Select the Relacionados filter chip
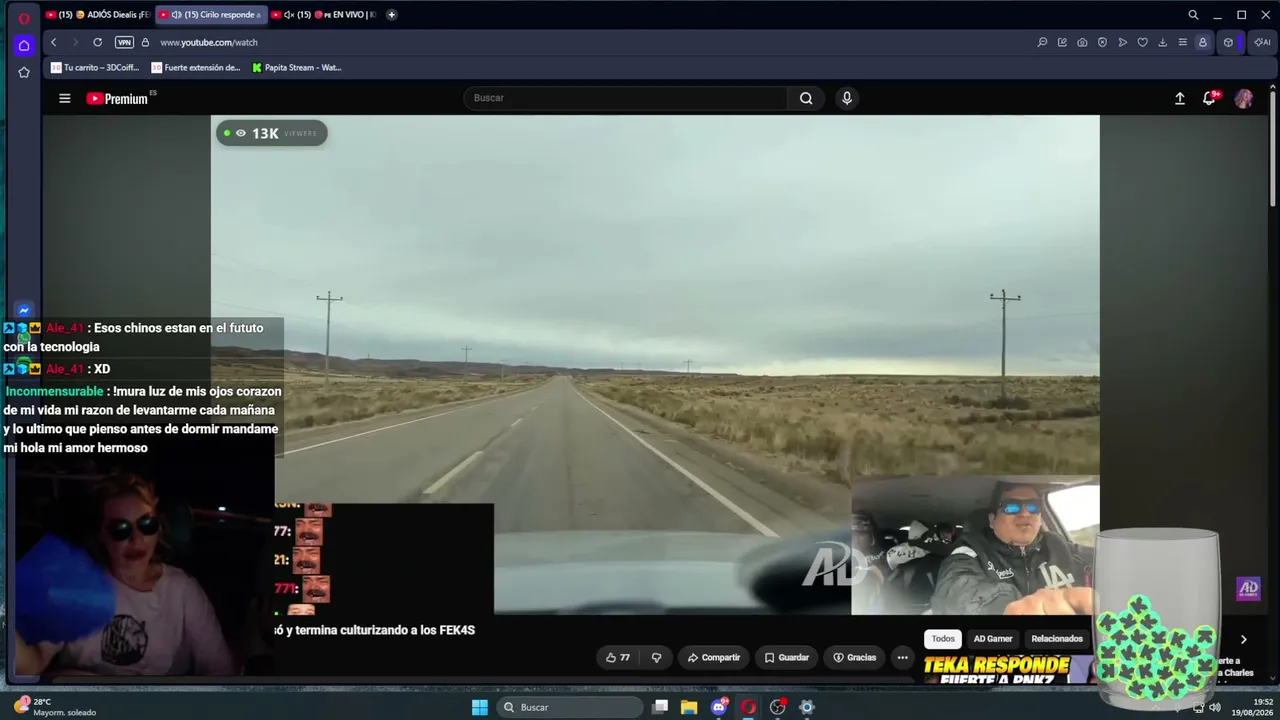Viewport: 1280px width, 720px height. pos(1057,639)
